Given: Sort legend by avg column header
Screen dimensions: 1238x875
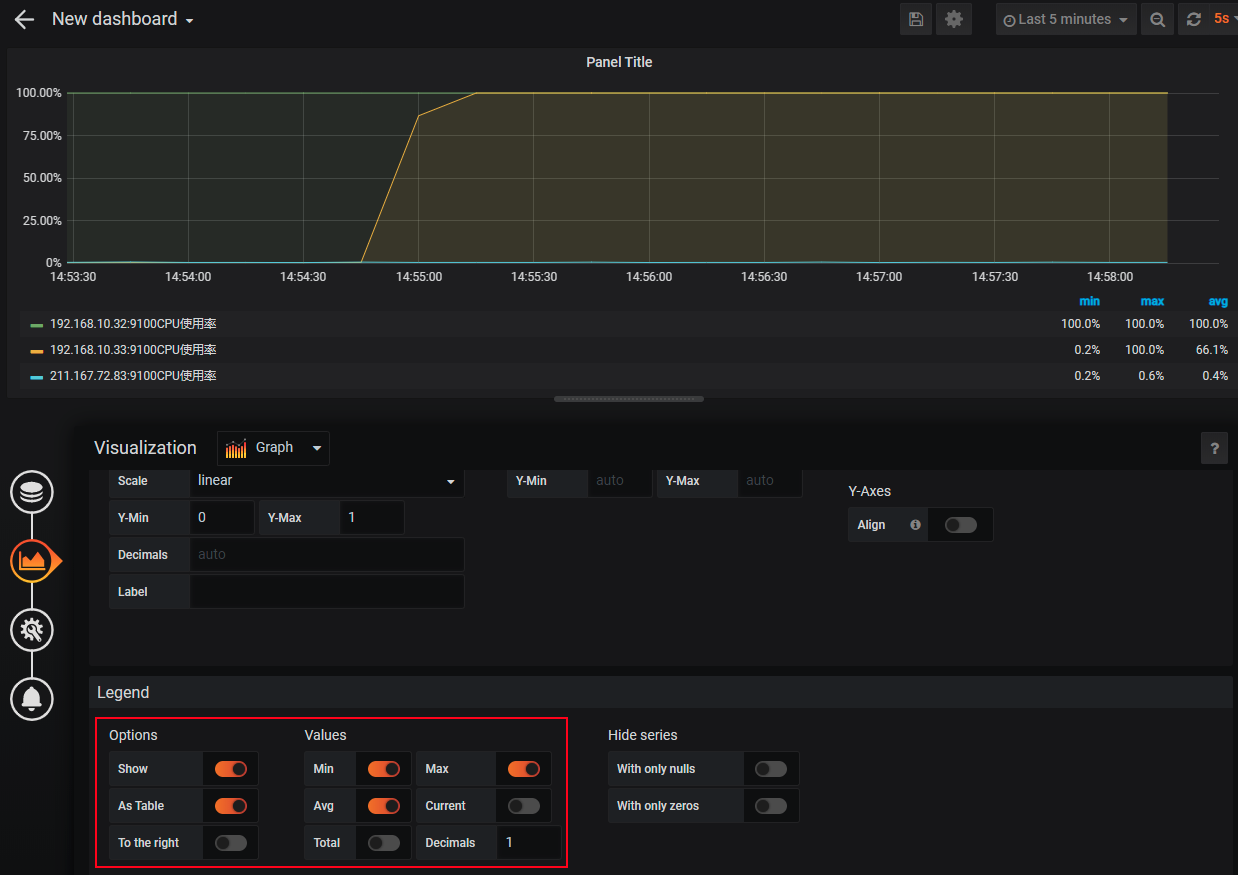Looking at the screenshot, I should tap(1218, 302).
